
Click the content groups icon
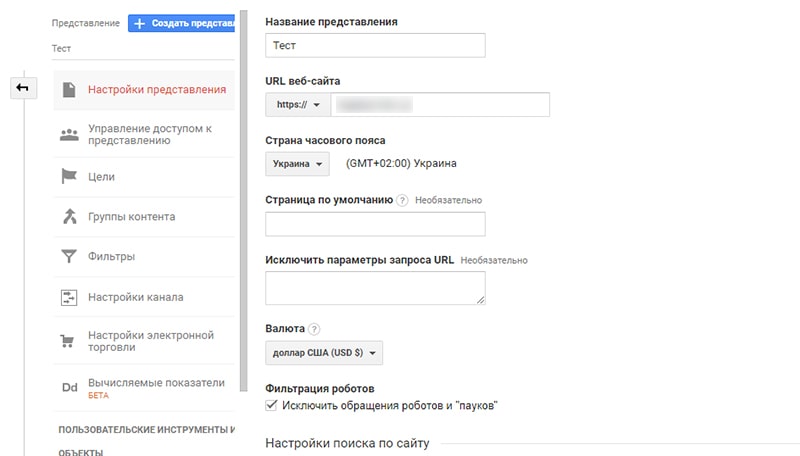coord(69,216)
